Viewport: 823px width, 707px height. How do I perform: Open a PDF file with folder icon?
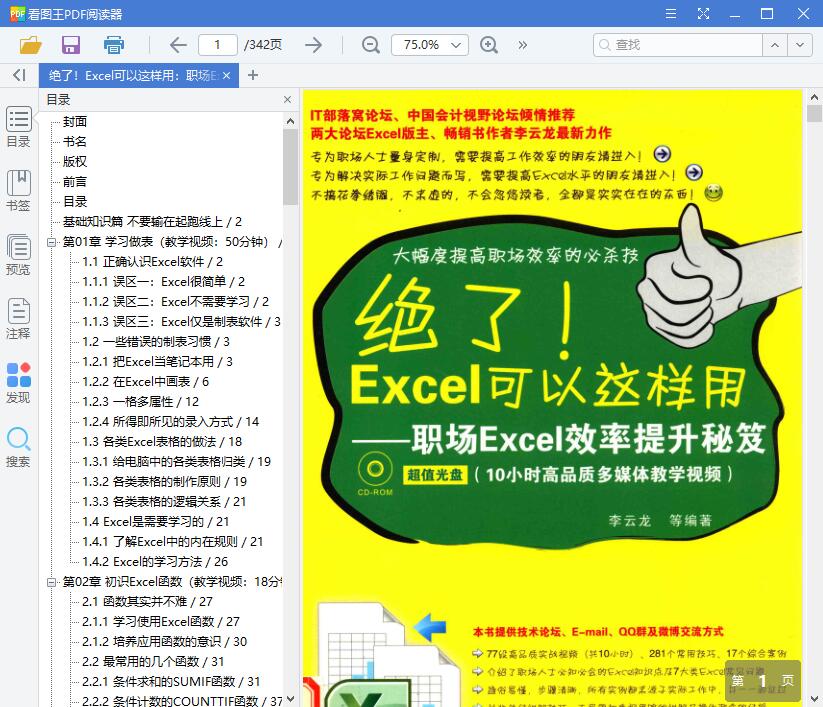click(30, 45)
